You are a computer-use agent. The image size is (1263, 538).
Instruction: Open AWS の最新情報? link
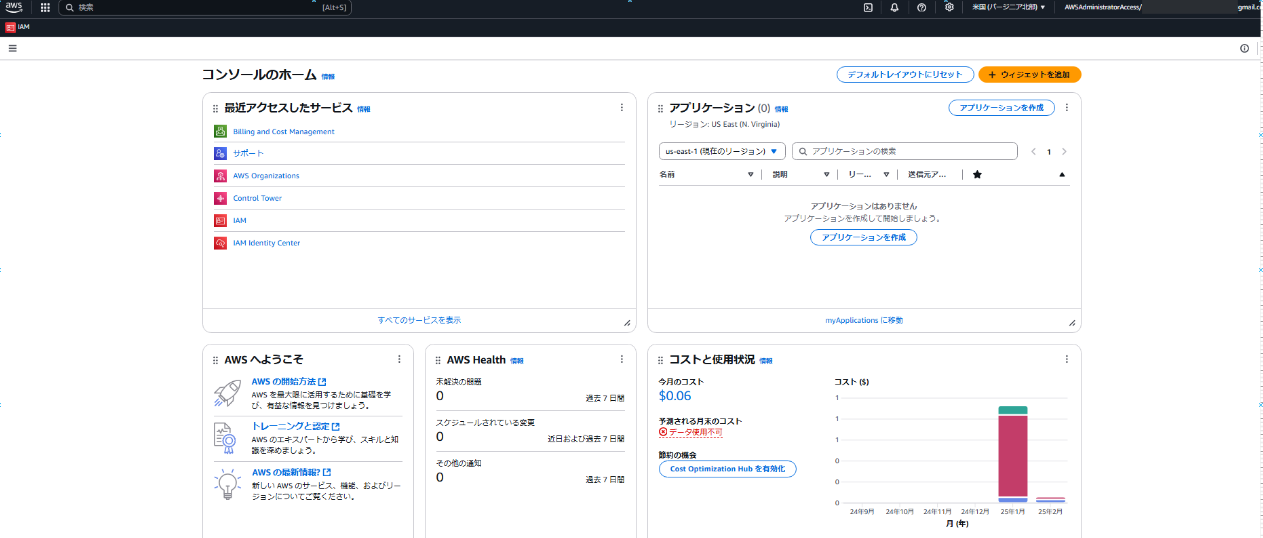tap(291, 472)
